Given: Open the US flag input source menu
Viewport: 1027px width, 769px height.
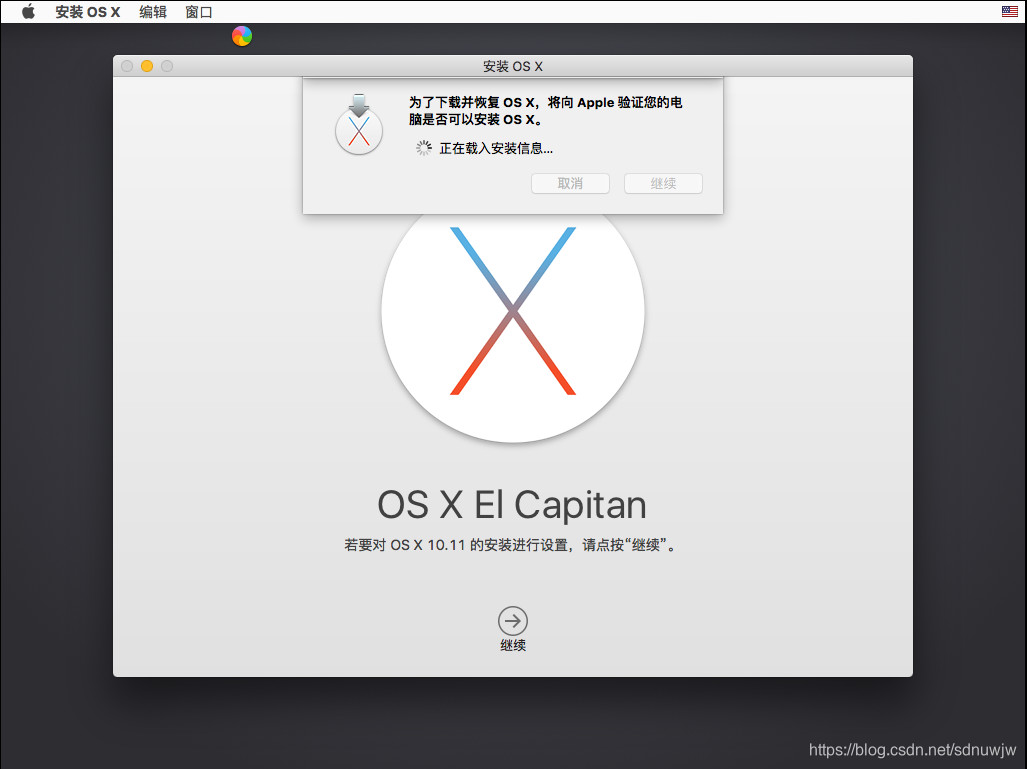Looking at the screenshot, I should [1009, 11].
